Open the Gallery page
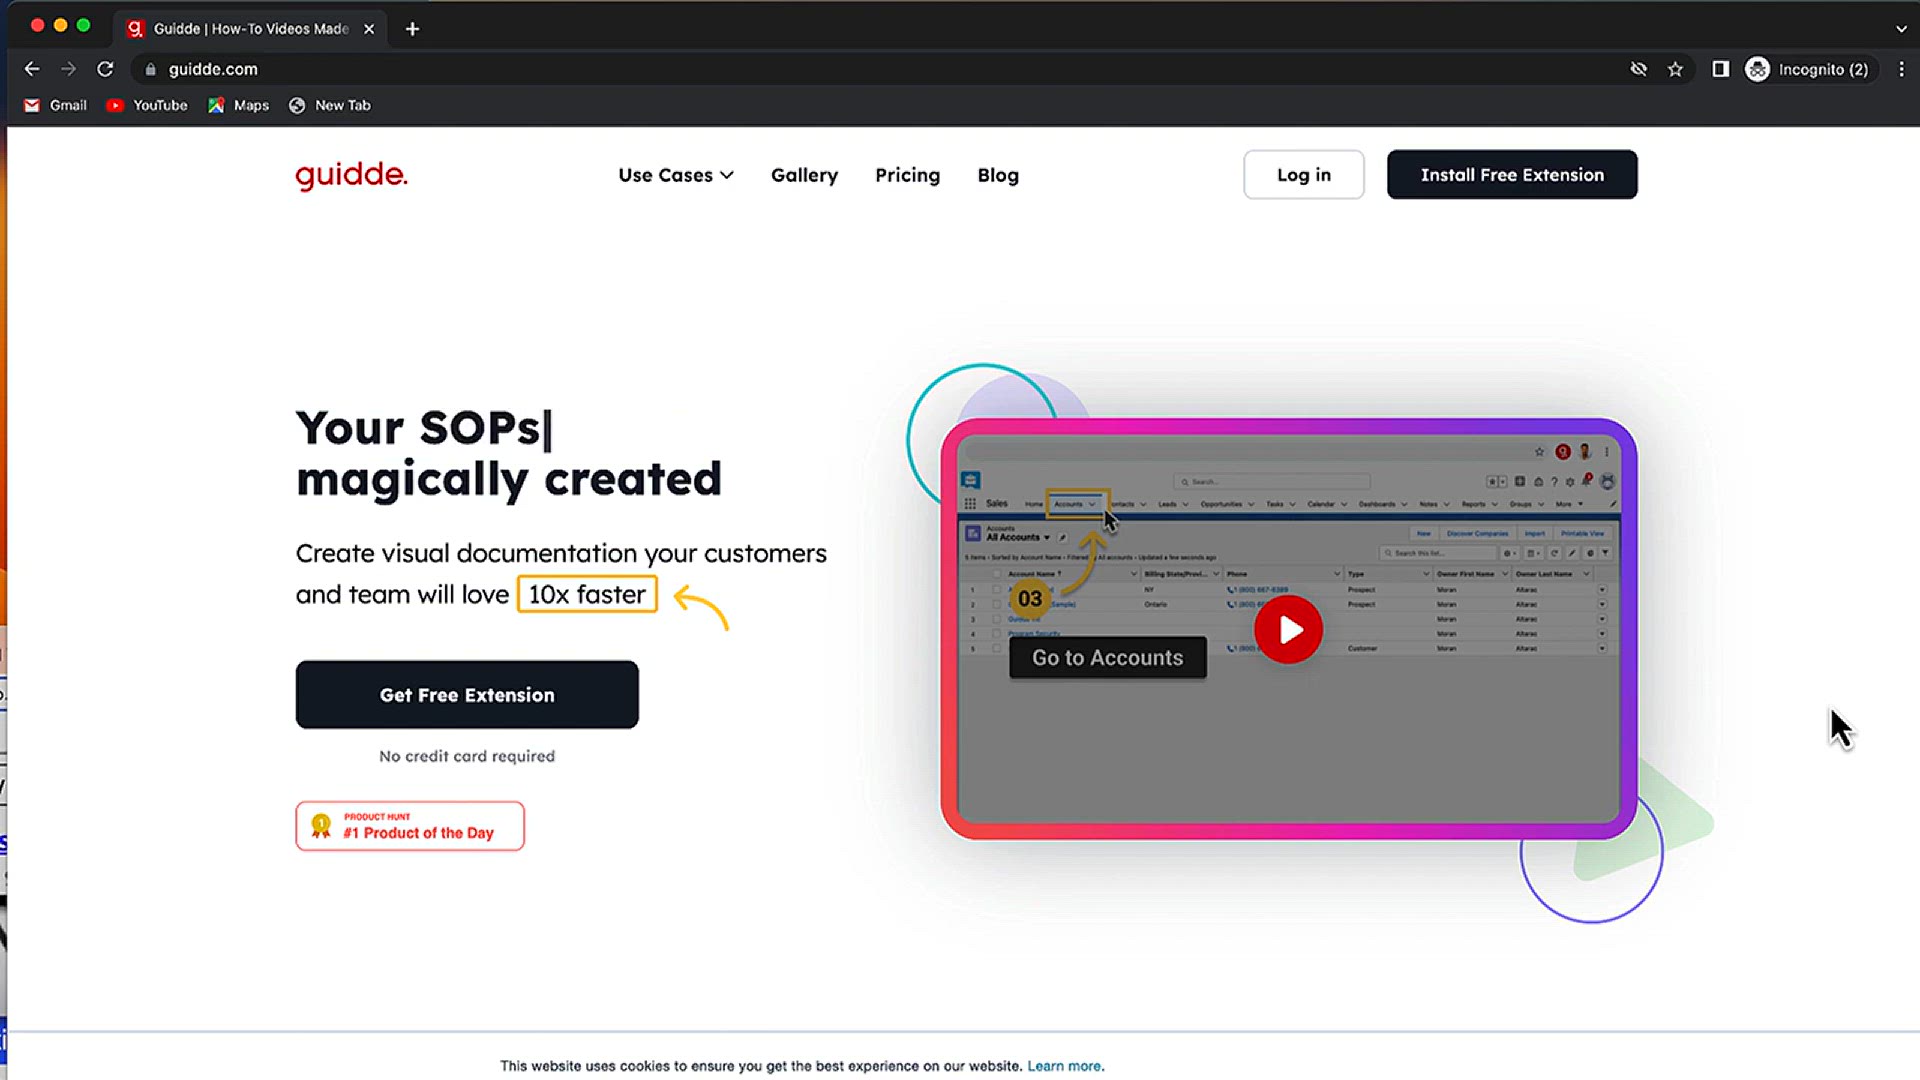Viewport: 1920px width, 1080px height. pos(804,175)
